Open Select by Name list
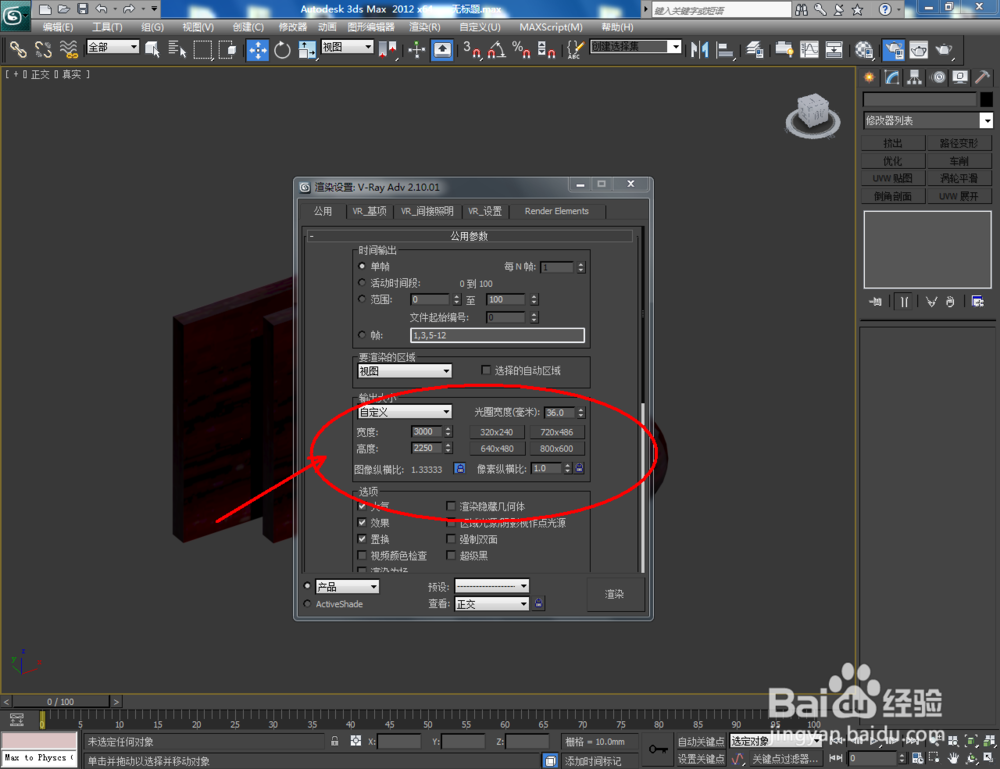 coord(177,50)
